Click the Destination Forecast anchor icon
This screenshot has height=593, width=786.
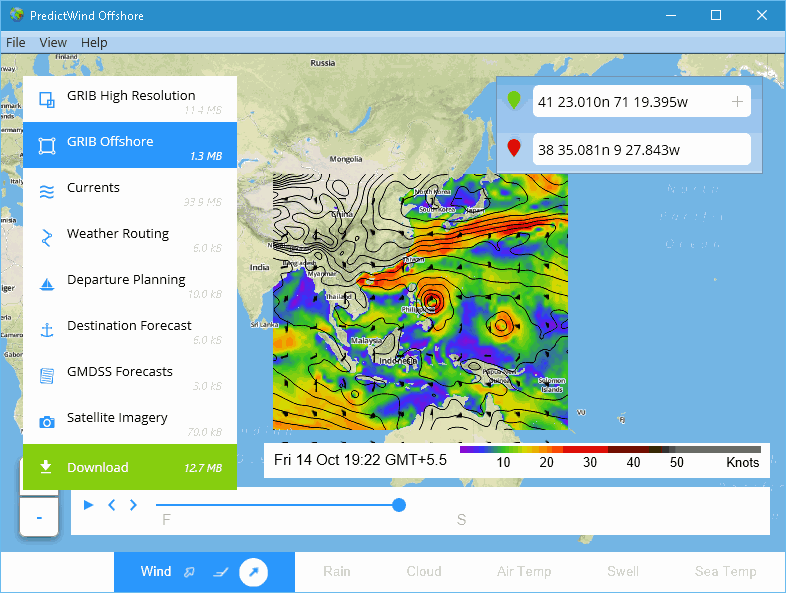click(x=47, y=330)
